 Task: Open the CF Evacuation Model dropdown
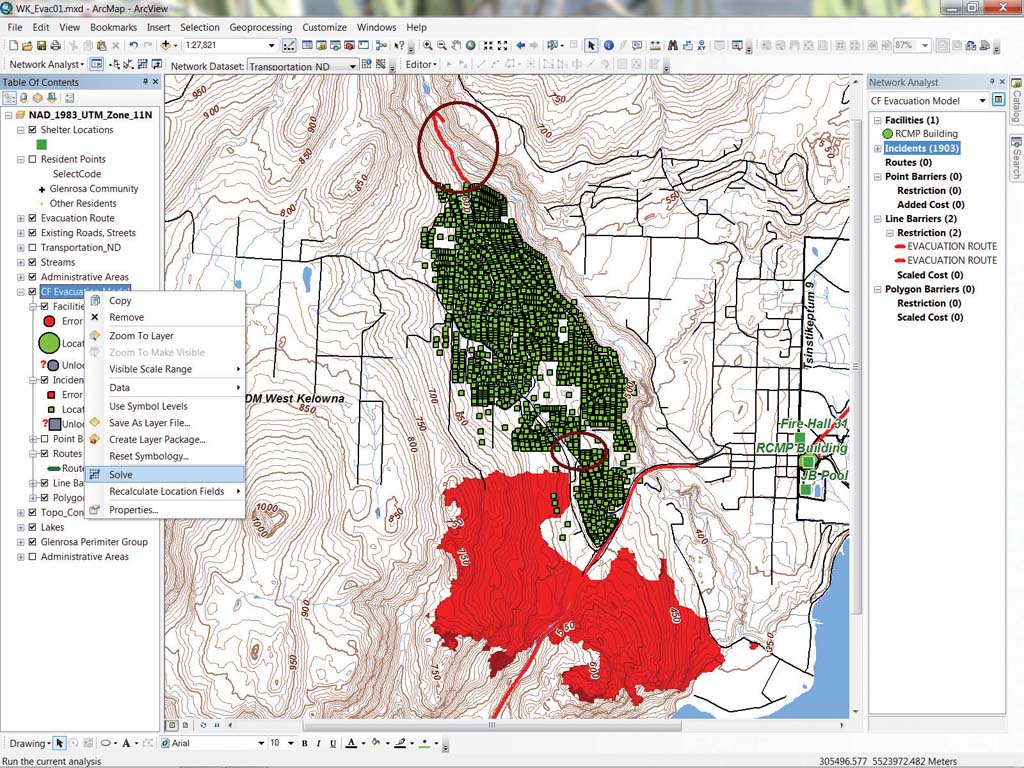tap(982, 101)
